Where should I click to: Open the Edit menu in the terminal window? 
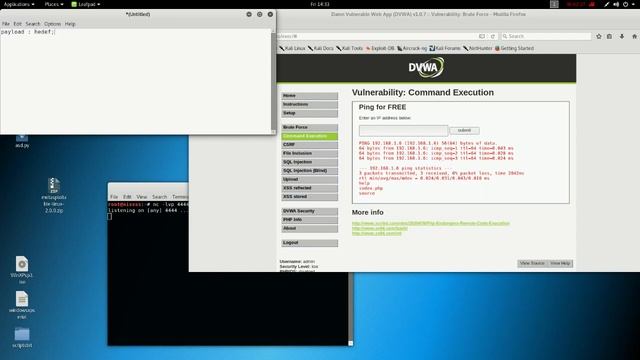coord(127,197)
